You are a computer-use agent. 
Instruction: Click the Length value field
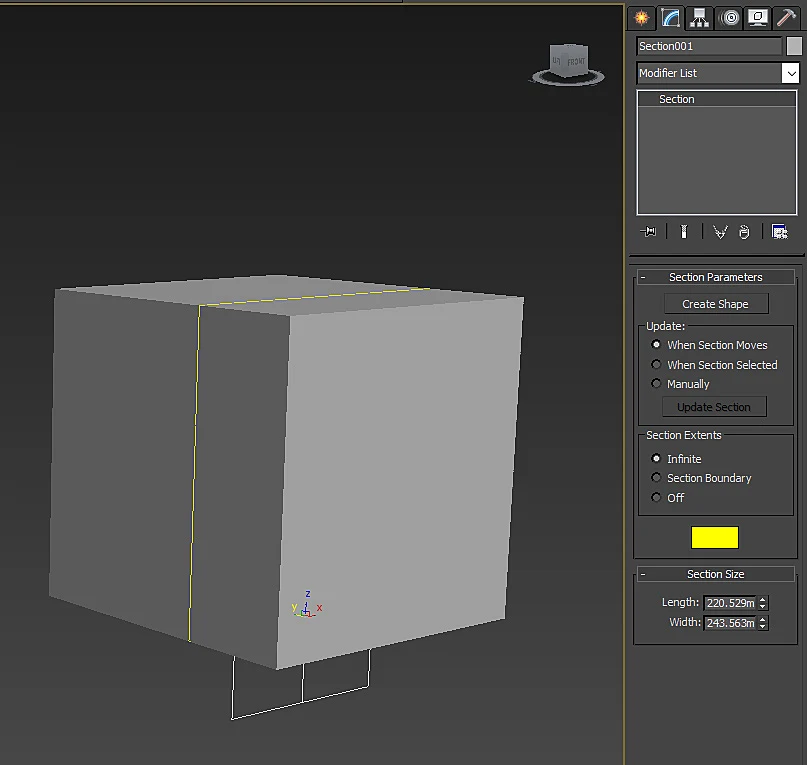point(730,603)
